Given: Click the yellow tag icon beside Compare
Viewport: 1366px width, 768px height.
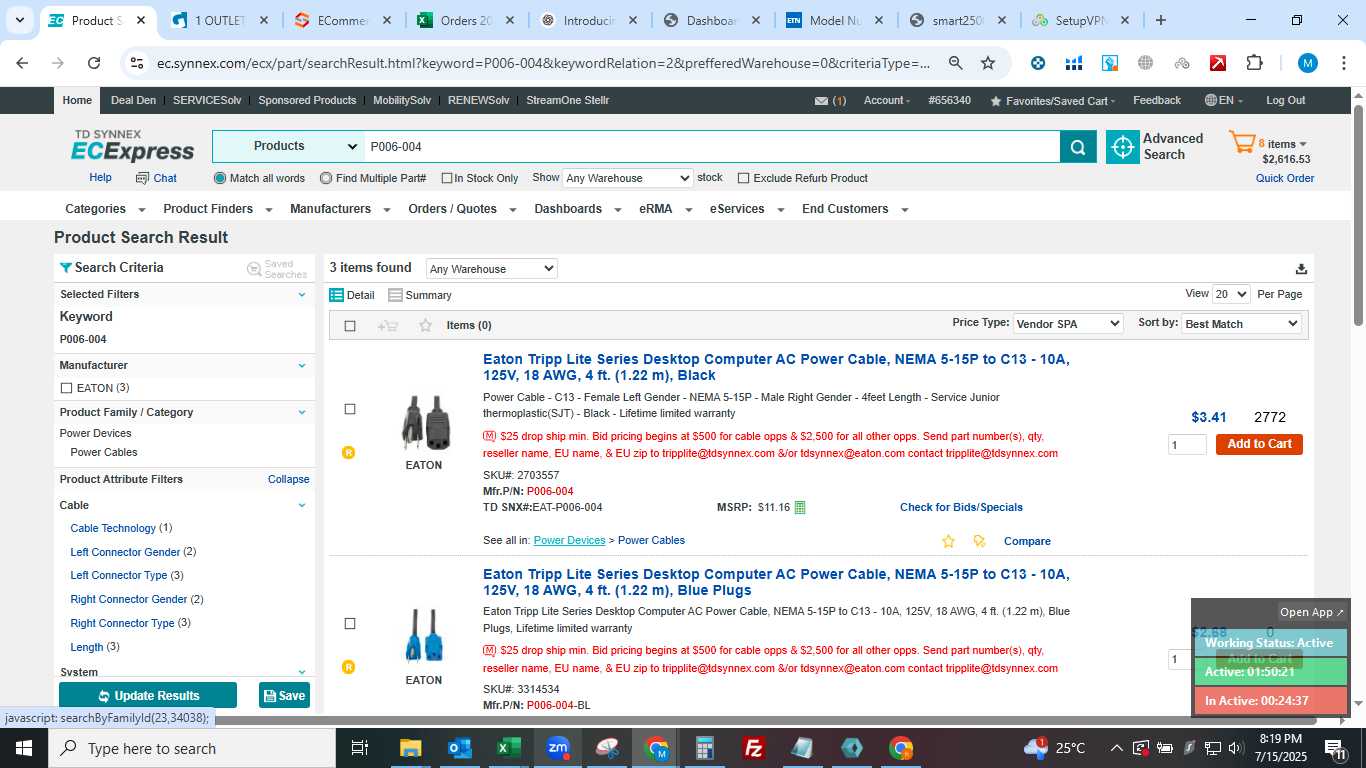Looking at the screenshot, I should coord(979,541).
